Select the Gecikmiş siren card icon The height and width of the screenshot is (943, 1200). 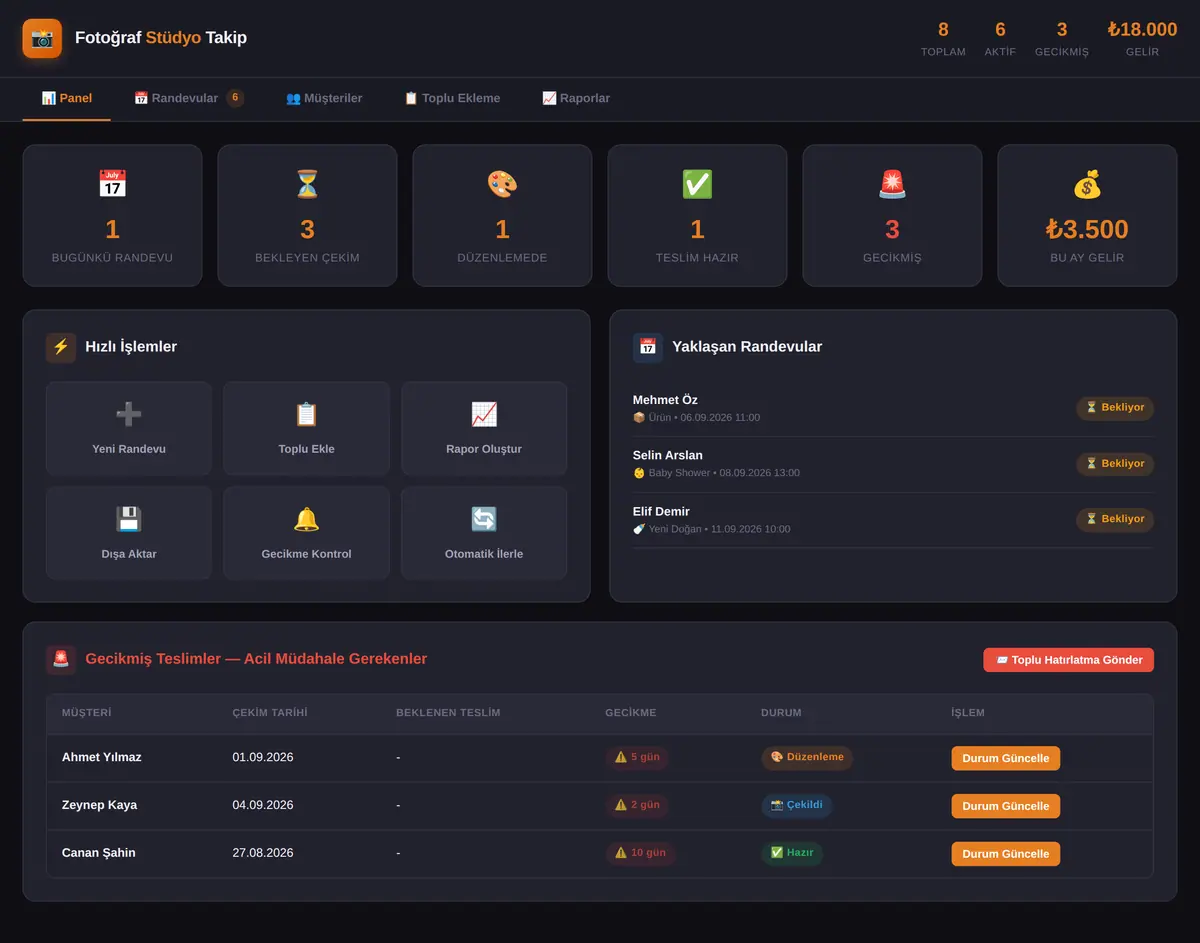pos(892,184)
